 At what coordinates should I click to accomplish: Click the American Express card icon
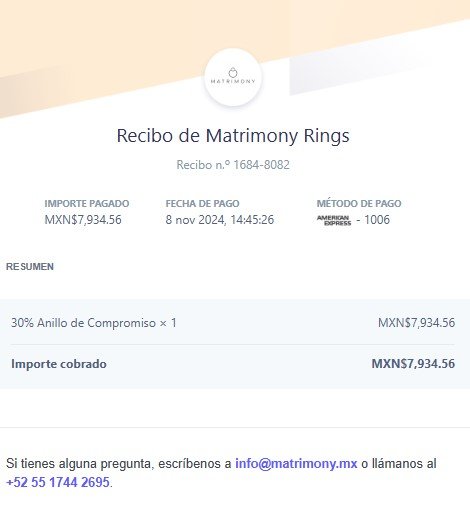(334, 220)
